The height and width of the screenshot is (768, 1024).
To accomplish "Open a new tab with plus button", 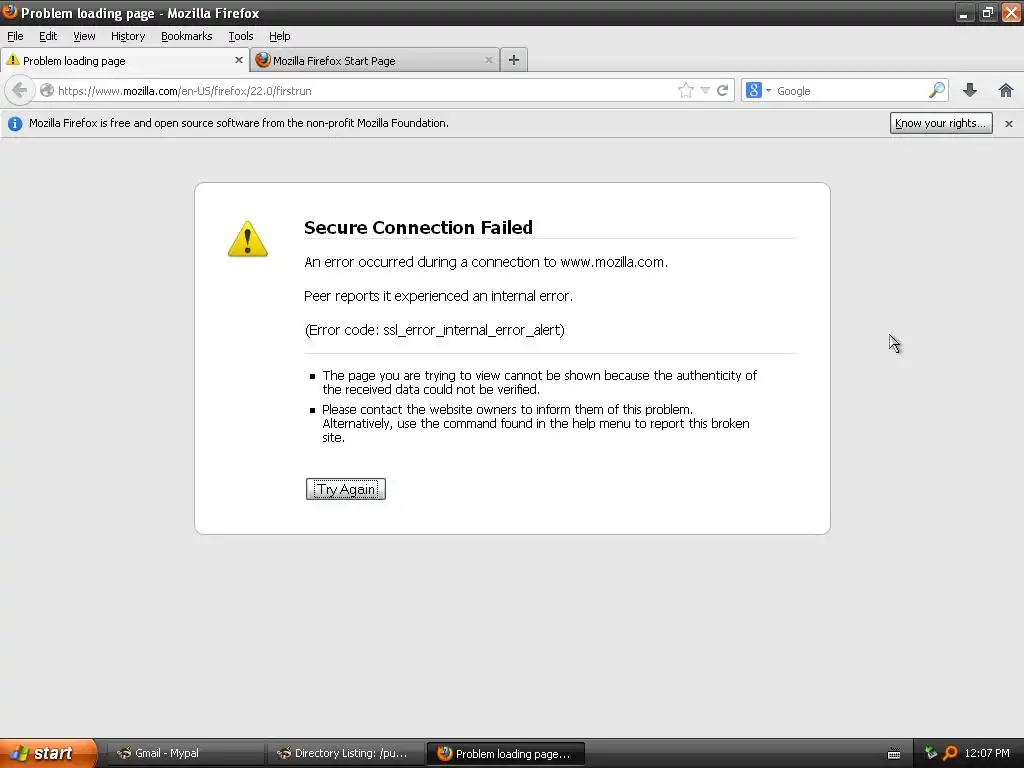I will (x=513, y=60).
